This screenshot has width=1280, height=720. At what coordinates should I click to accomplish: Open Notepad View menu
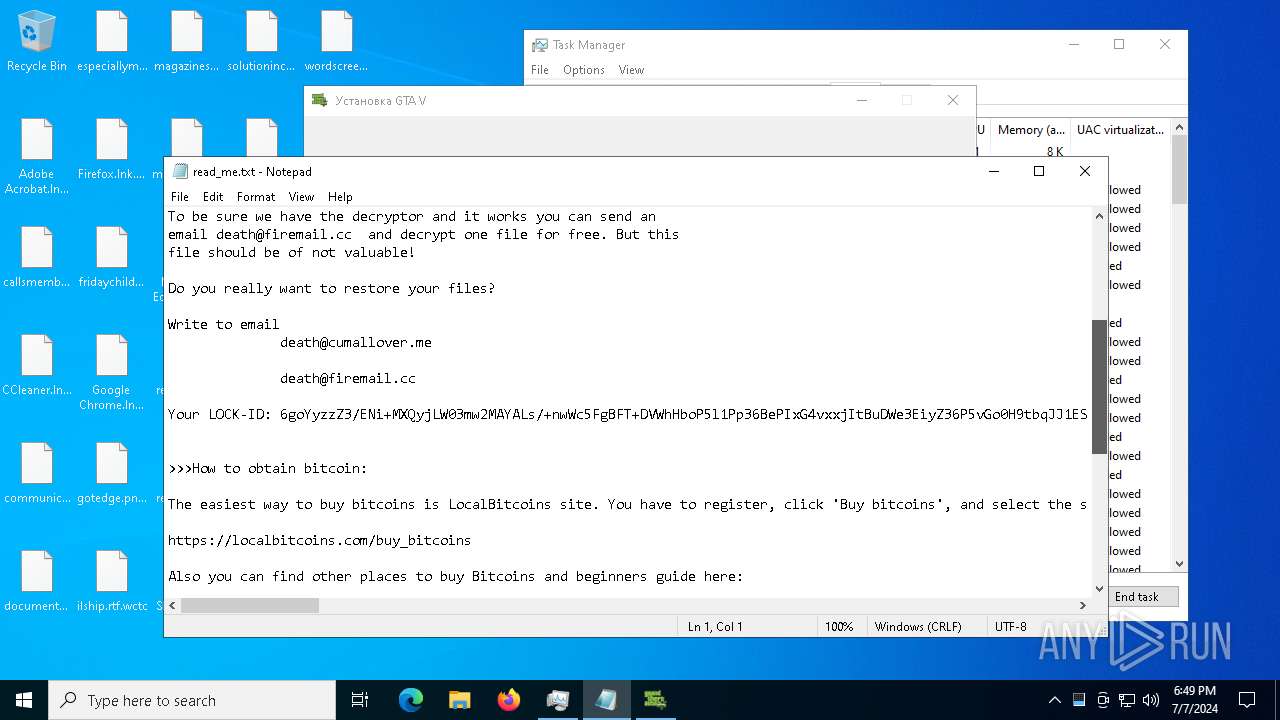(301, 197)
